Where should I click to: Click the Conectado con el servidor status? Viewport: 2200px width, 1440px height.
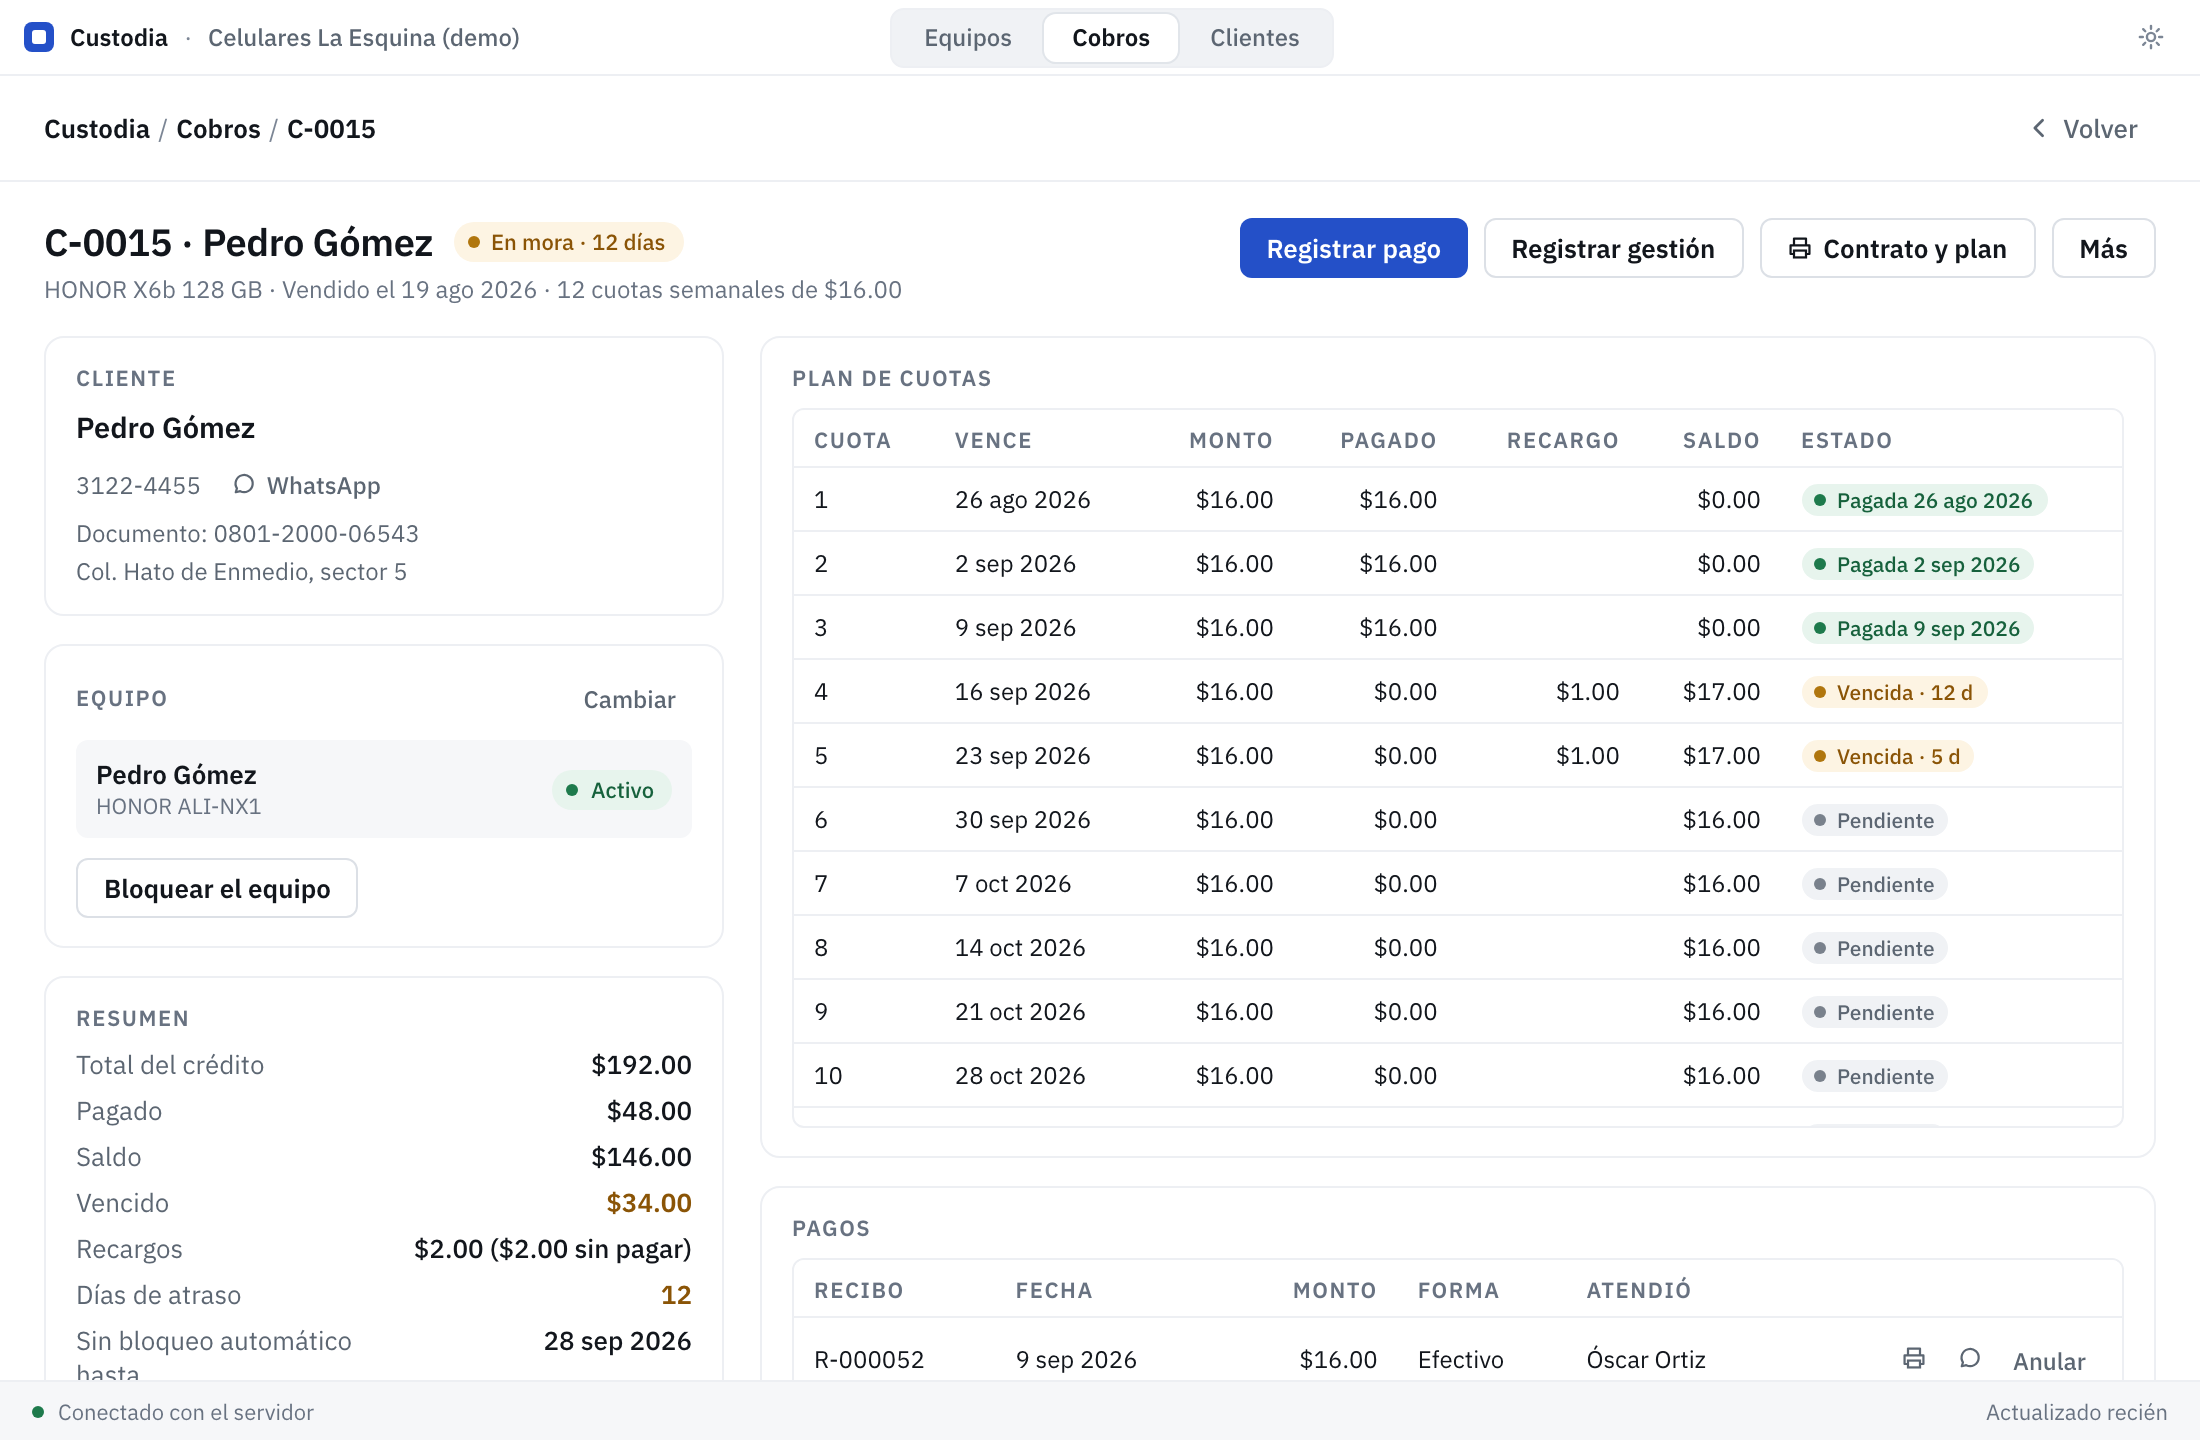tap(173, 1412)
